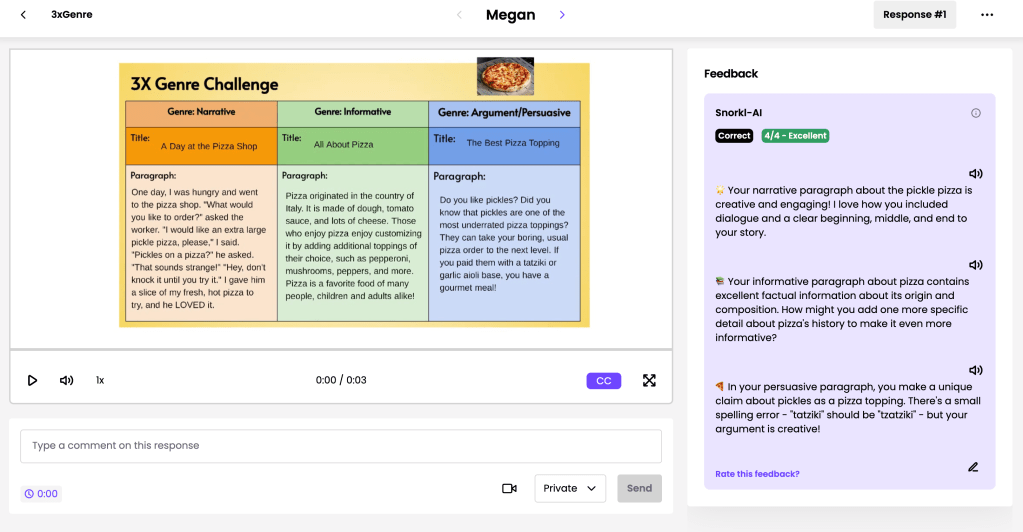Click the back arrow next to 3xGenre

pos(23,15)
